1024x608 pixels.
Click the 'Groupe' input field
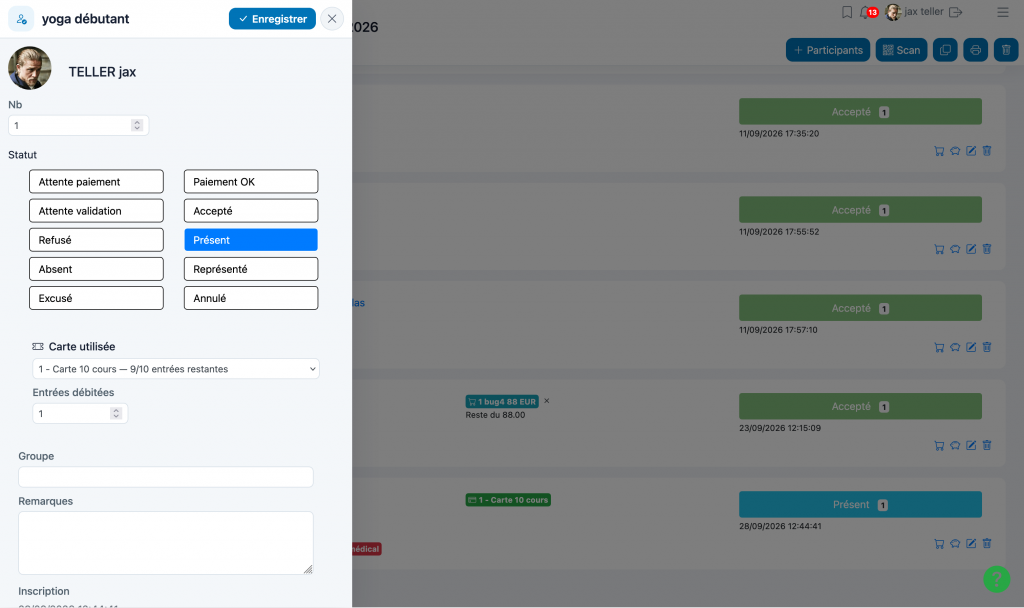point(166,477)
